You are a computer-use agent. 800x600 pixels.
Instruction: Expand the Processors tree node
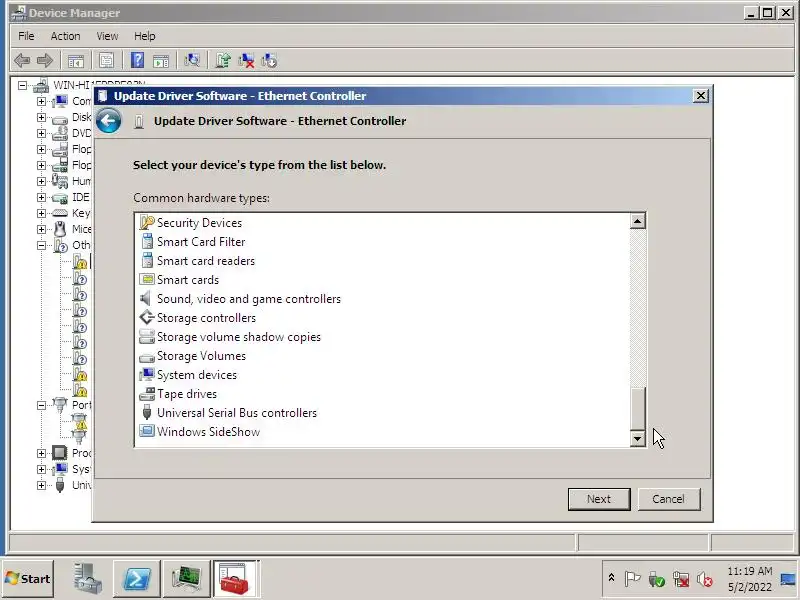[x=41, y=453]
